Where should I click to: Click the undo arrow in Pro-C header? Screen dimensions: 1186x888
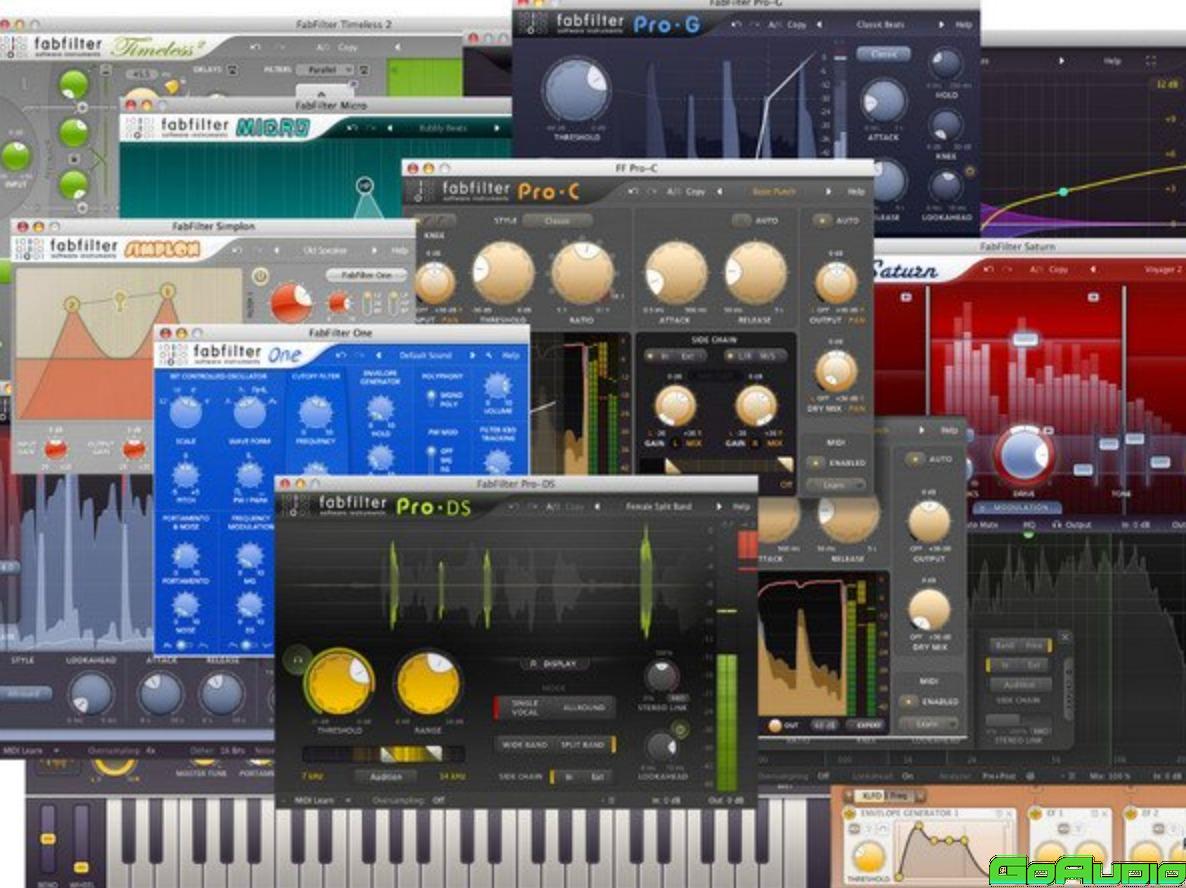(632, 192)
